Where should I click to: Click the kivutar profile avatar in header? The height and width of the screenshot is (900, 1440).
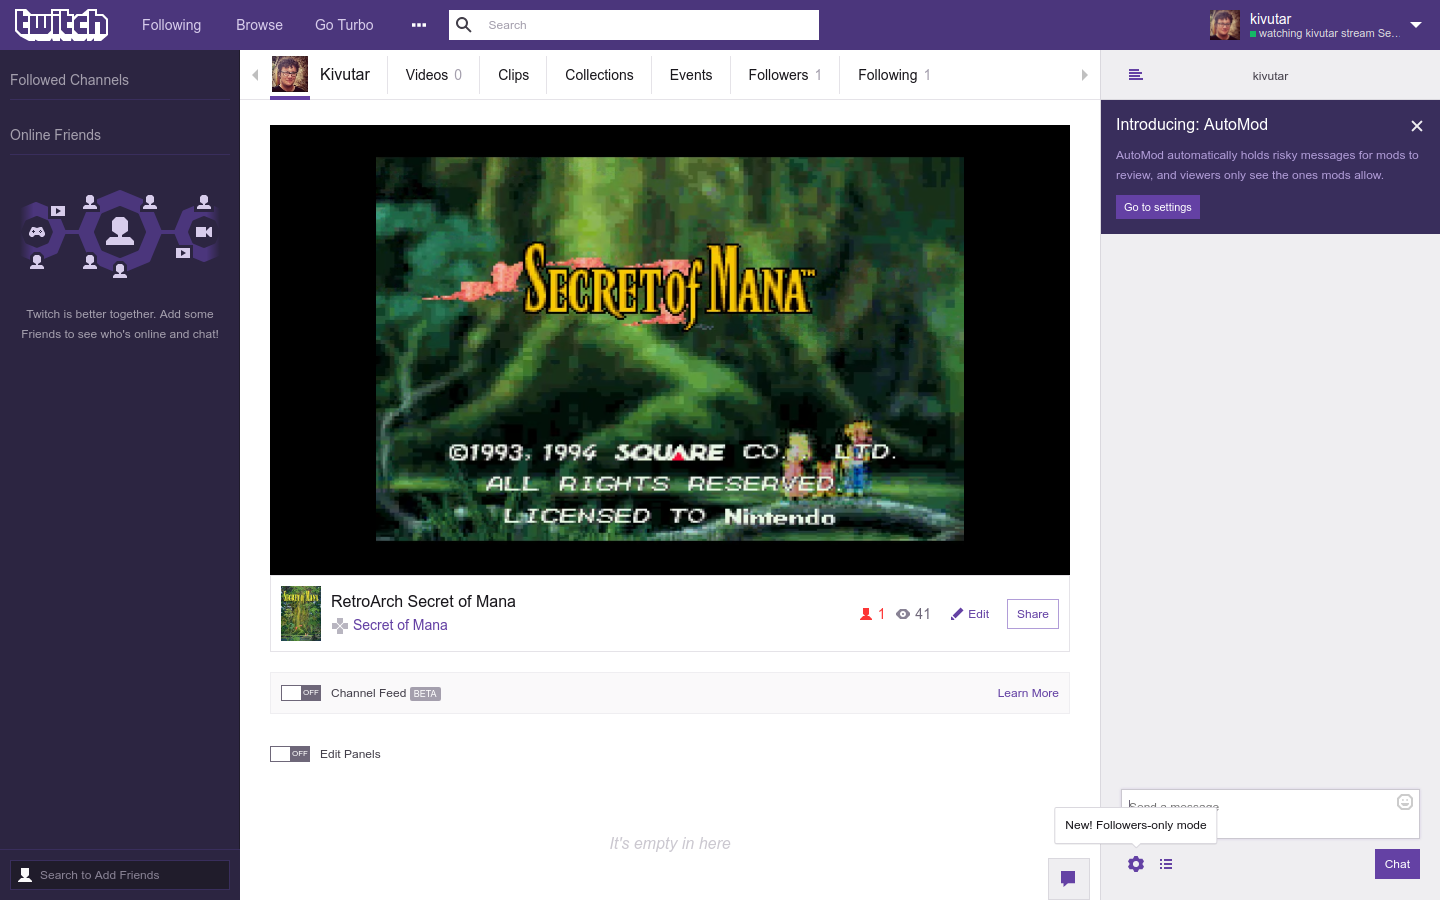1224,25
